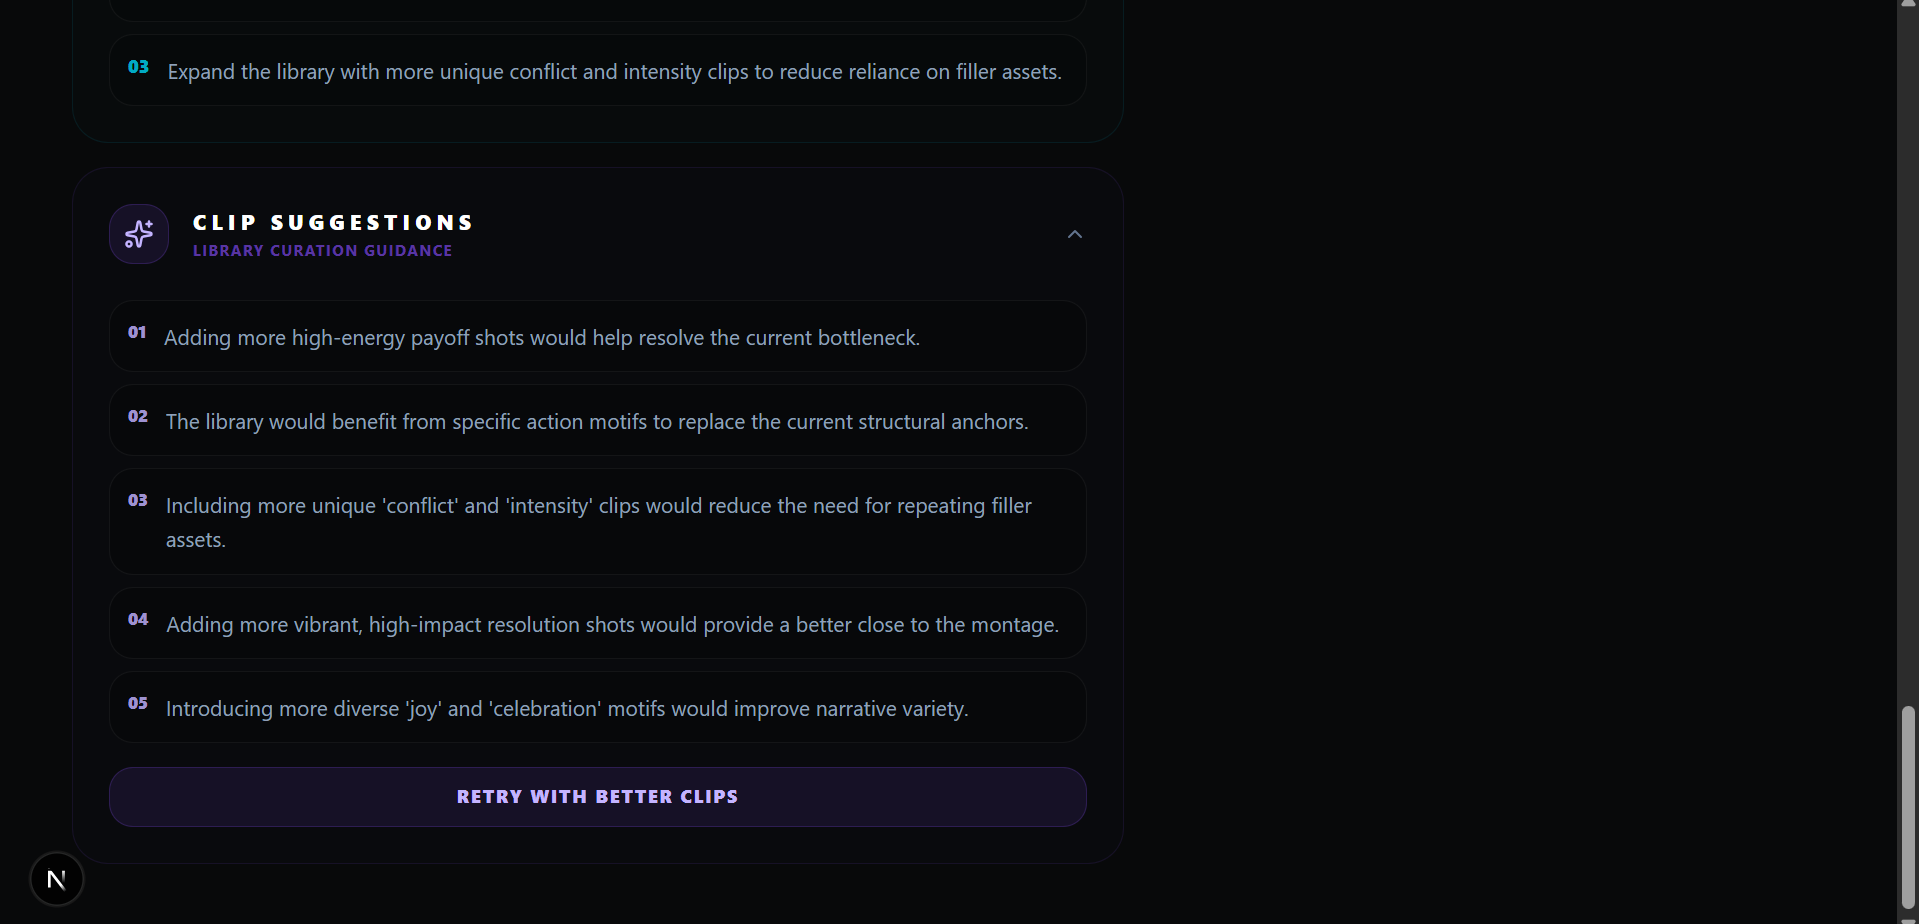This screenshot has width=1919, height=924.
Task: Click the purple 04 number badge
Action: (138, 619)
